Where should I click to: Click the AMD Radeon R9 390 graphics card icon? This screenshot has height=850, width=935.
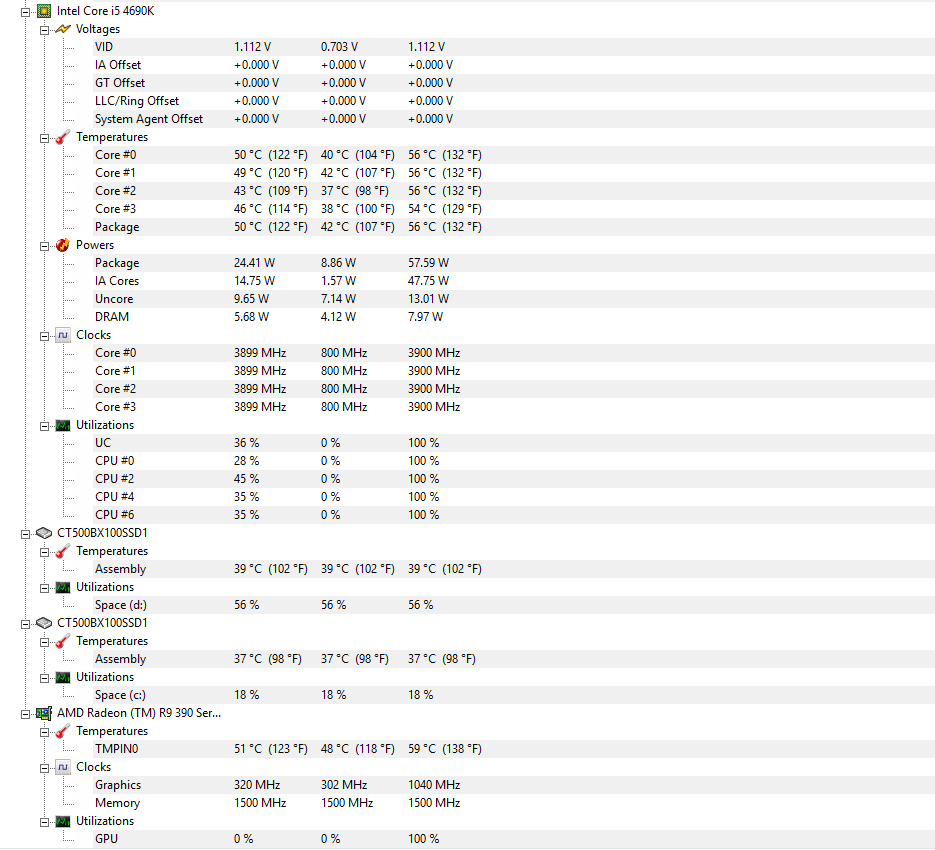point(44,713)
